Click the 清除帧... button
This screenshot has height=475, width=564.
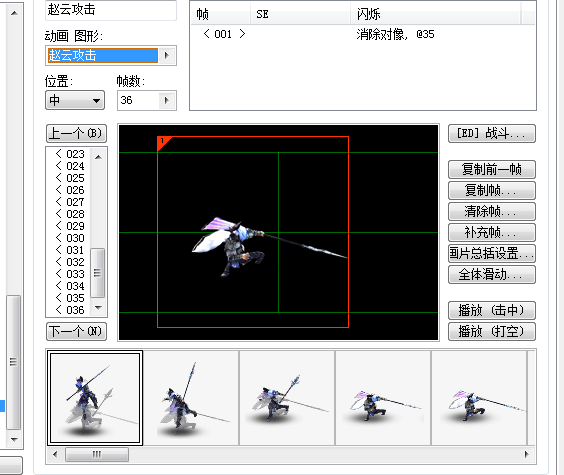(x=492, y=211)
